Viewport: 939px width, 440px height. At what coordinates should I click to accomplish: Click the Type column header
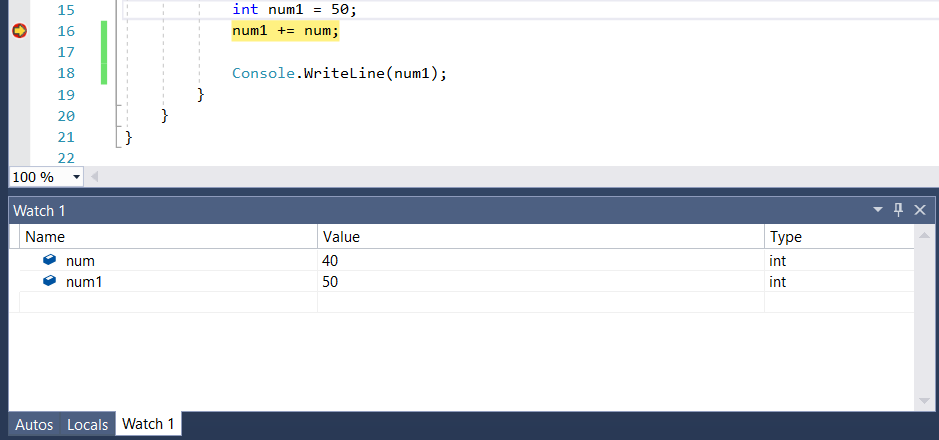click(x=840, y=237)
